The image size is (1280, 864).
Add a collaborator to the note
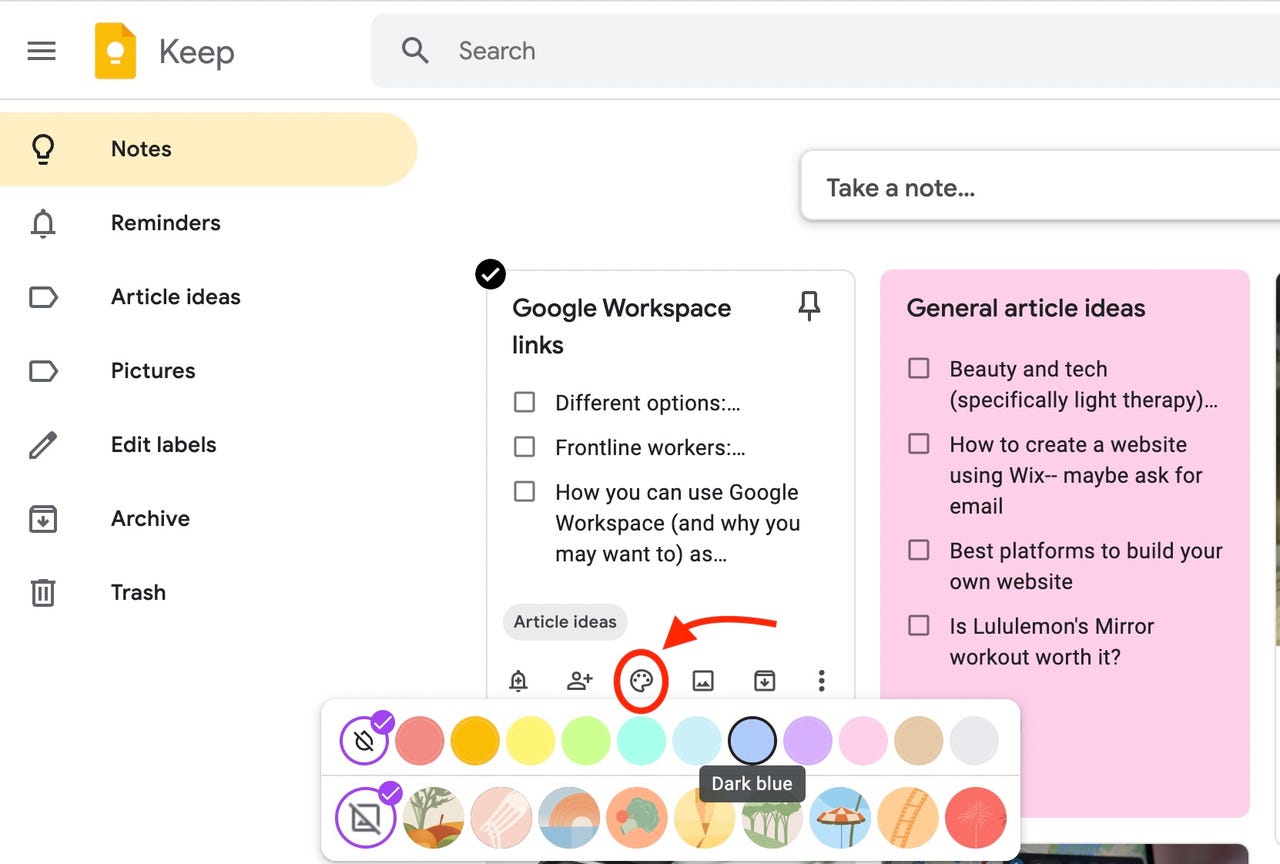tap(578, 680)
